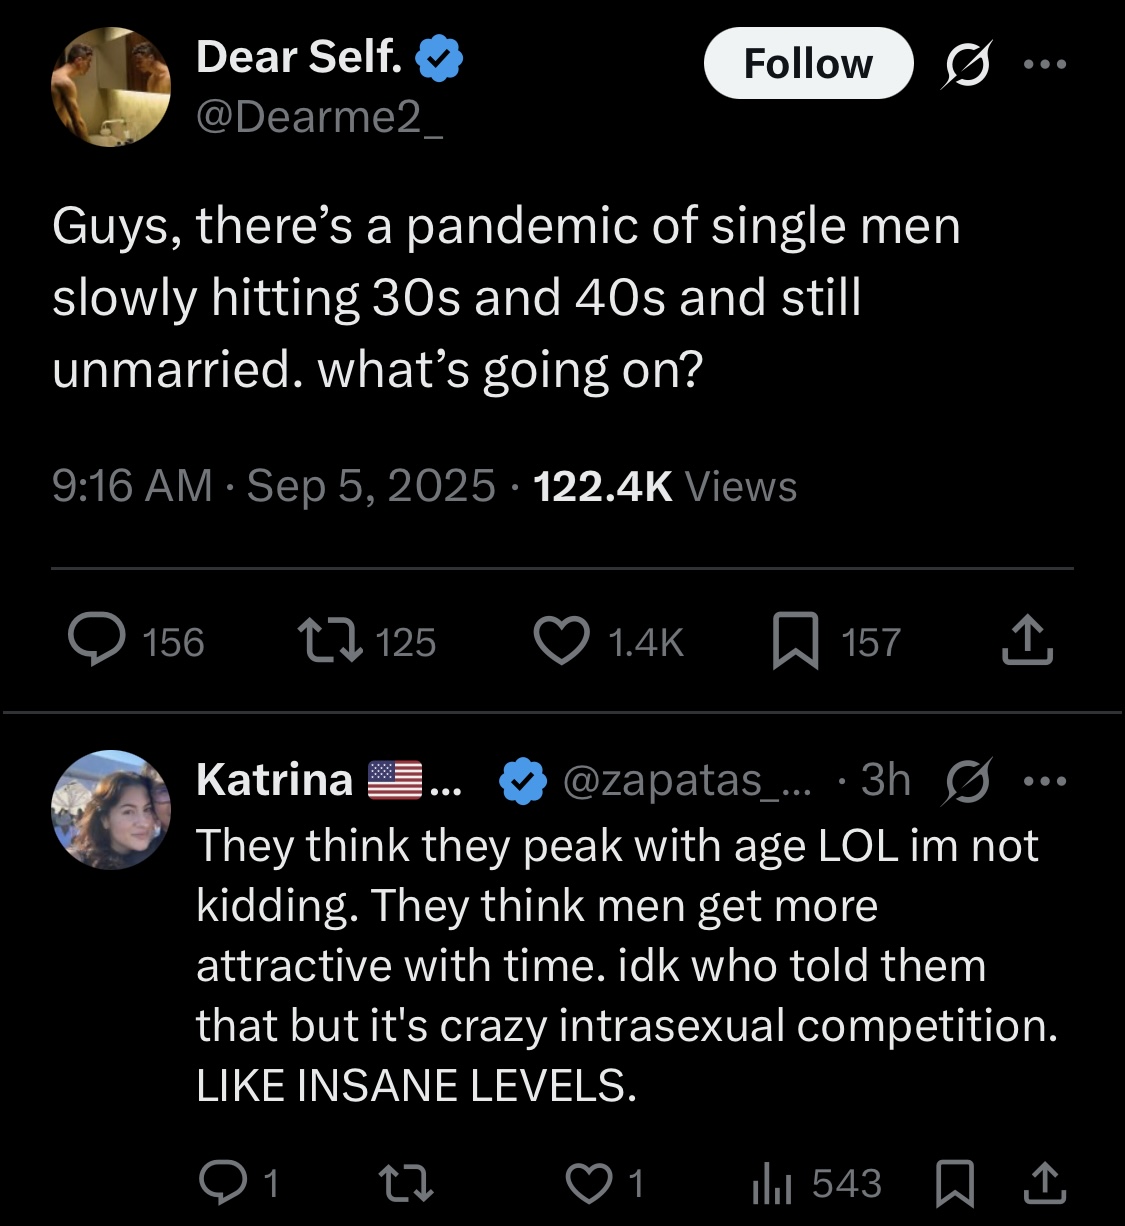Share Katrina's reply

click(1044, 1184)
